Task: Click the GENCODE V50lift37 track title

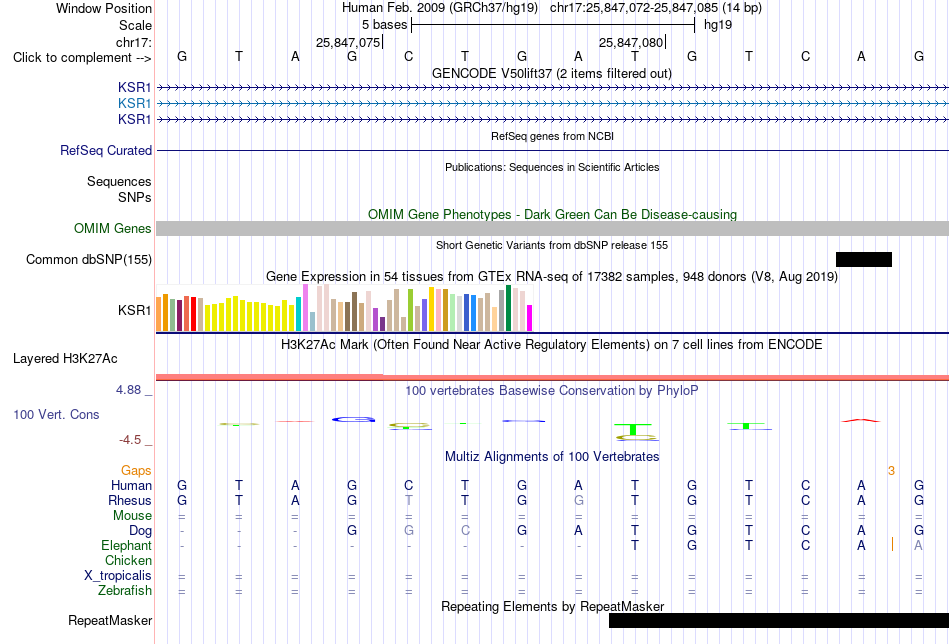Action: tap(552, 73)
